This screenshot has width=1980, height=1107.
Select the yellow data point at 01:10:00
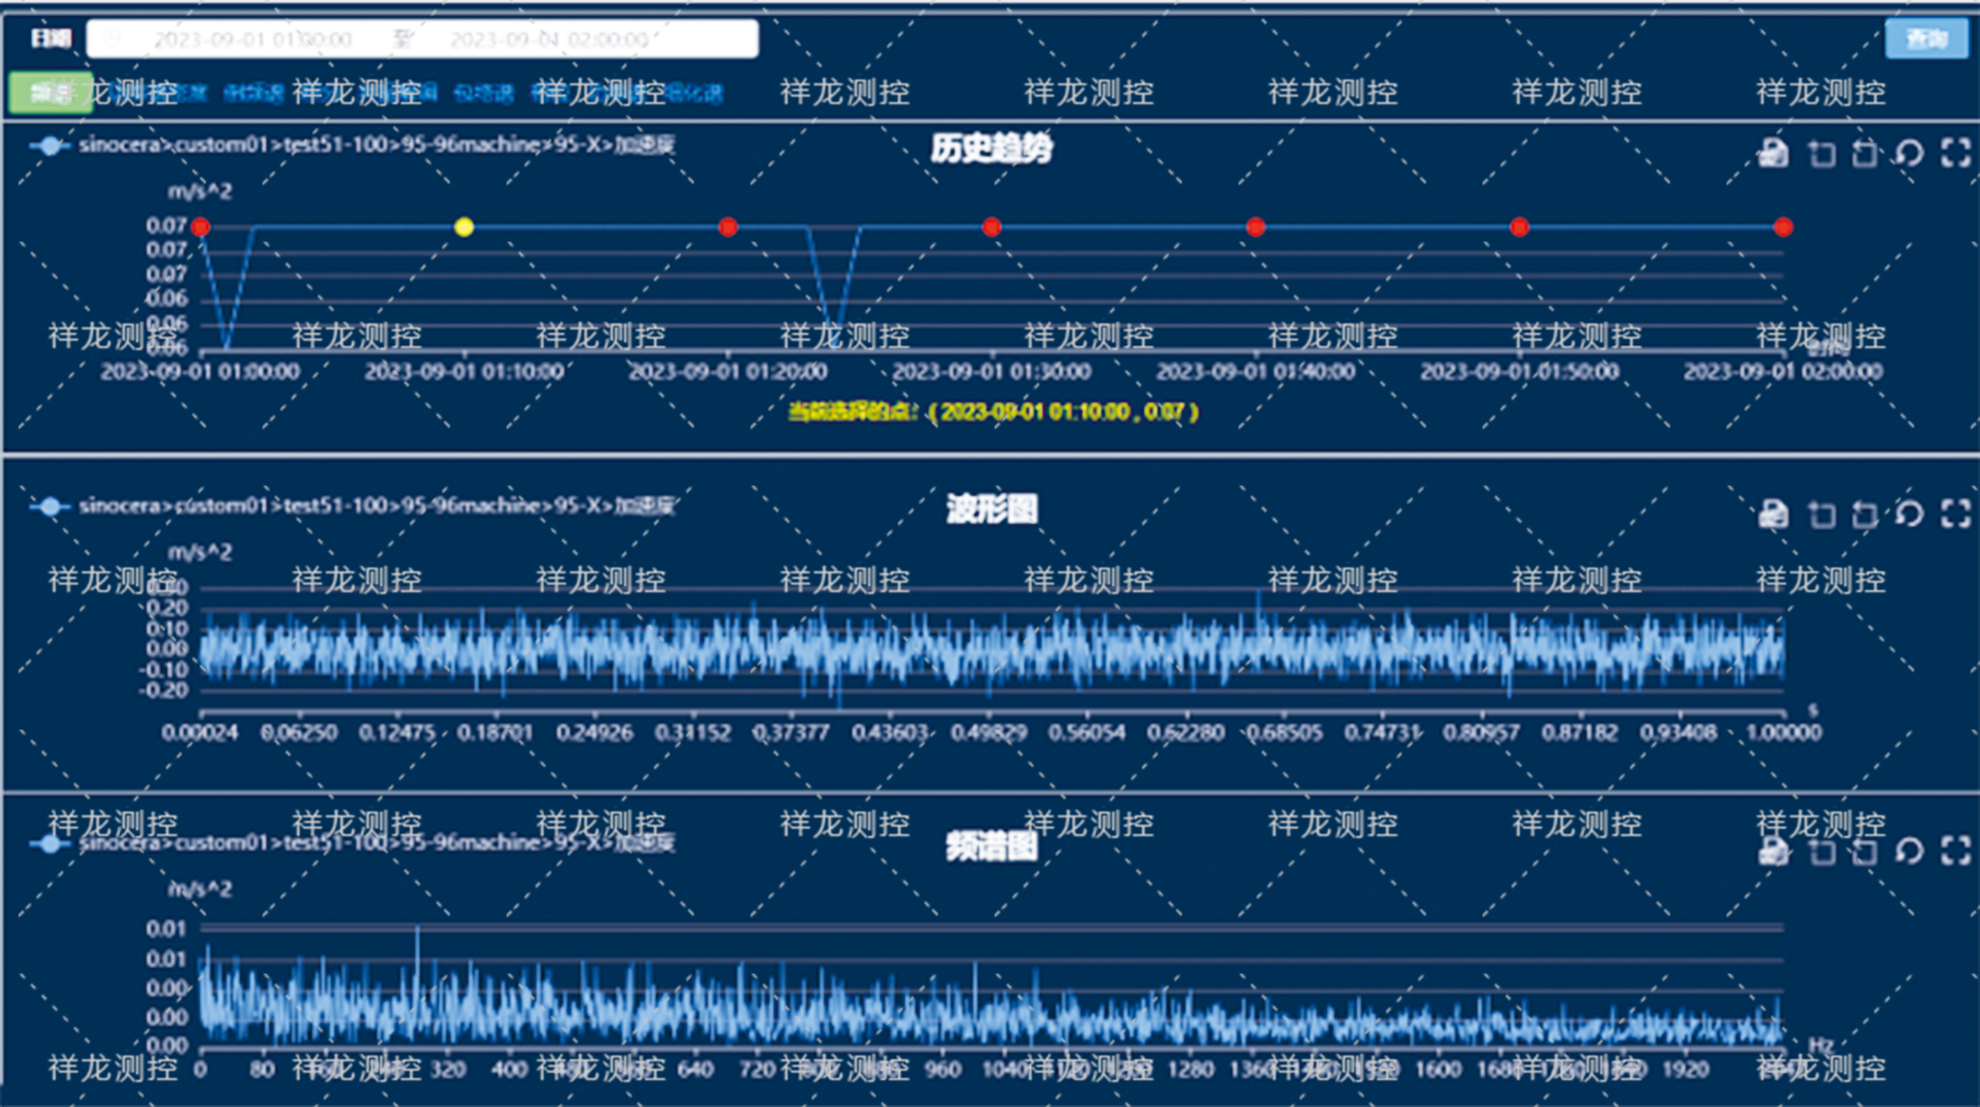pos(463,227)
